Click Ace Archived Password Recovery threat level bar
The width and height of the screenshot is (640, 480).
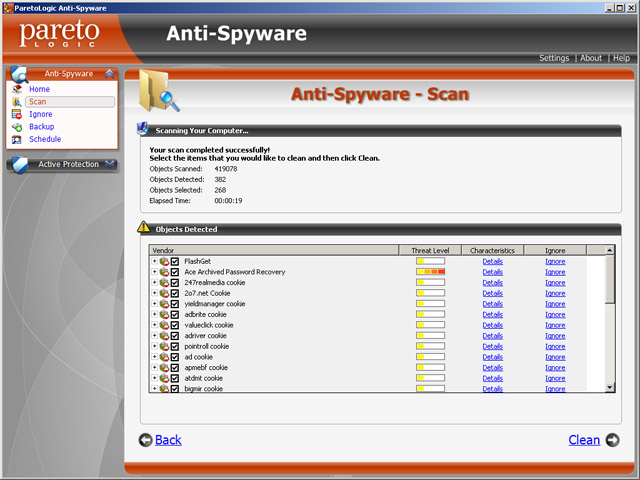(430, 272)
